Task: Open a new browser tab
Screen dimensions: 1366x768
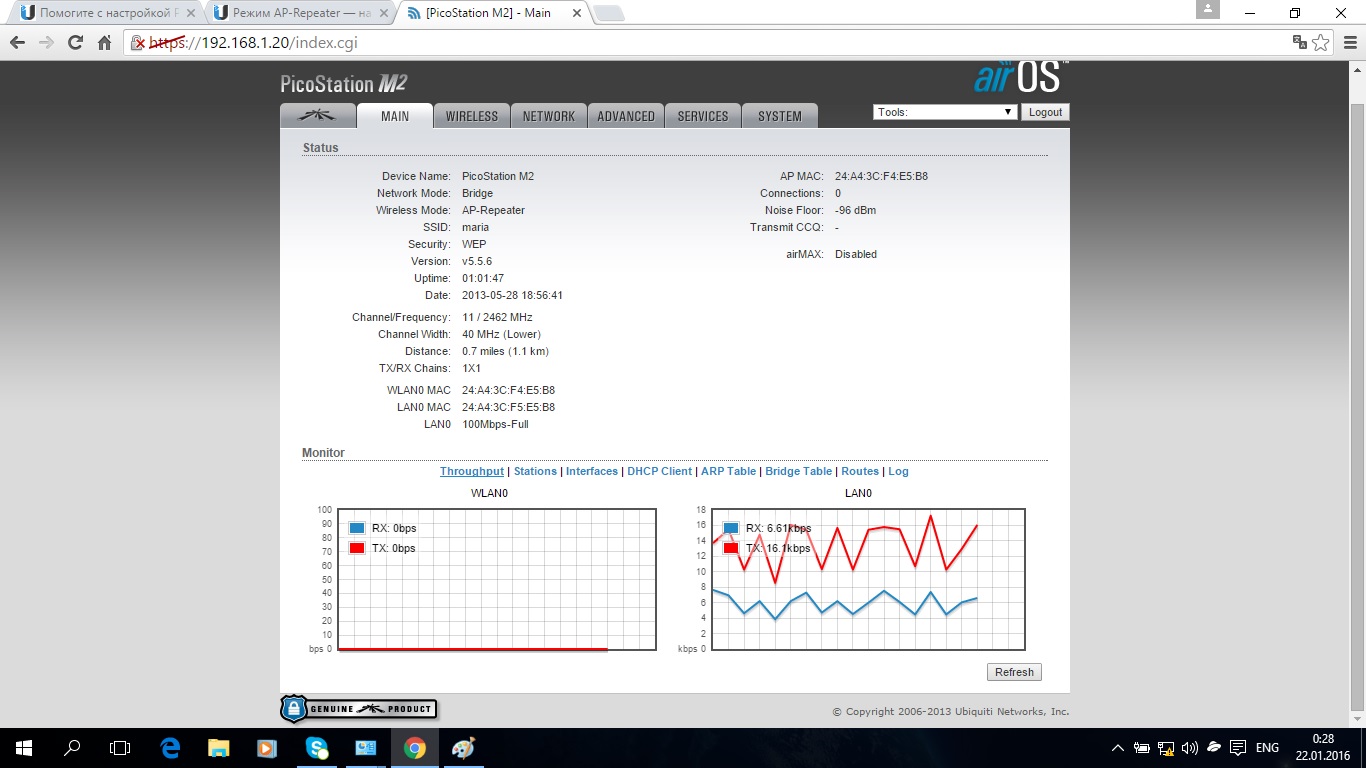Action: [609, 14]
